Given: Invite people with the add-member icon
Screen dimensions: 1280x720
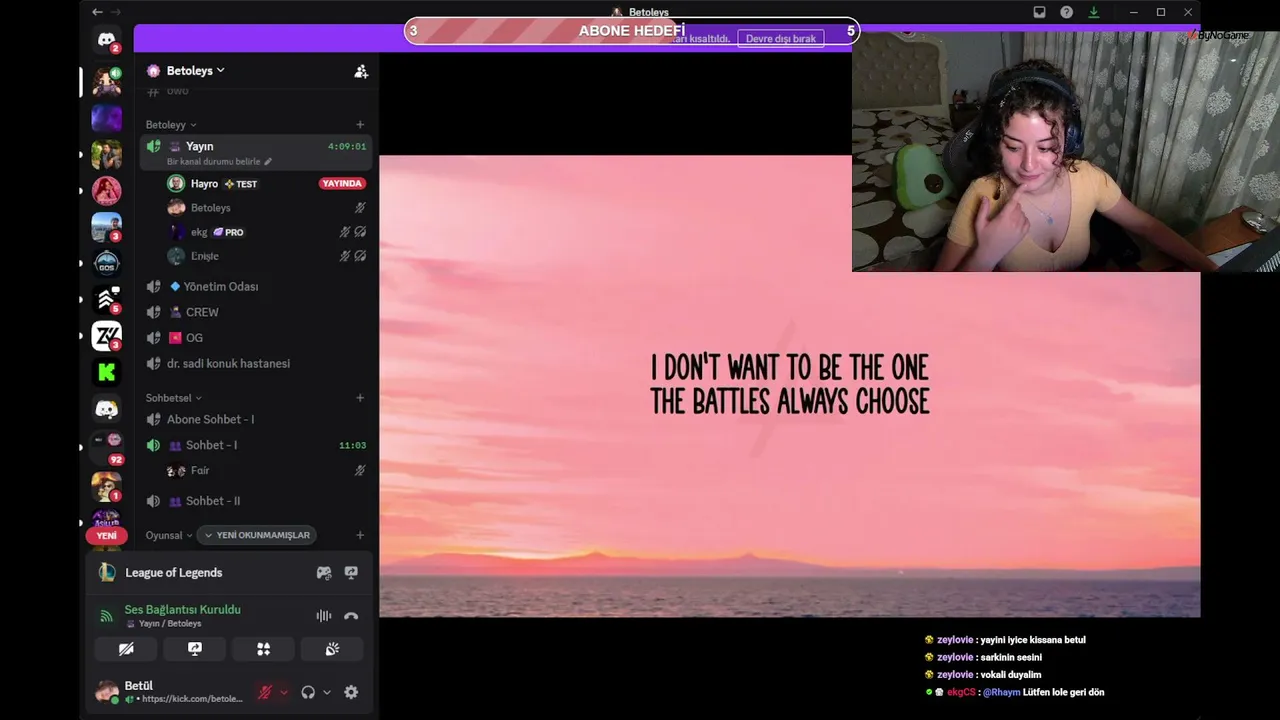Looking at the screenshot, I should pyautogui.click(x=361, y=71).
